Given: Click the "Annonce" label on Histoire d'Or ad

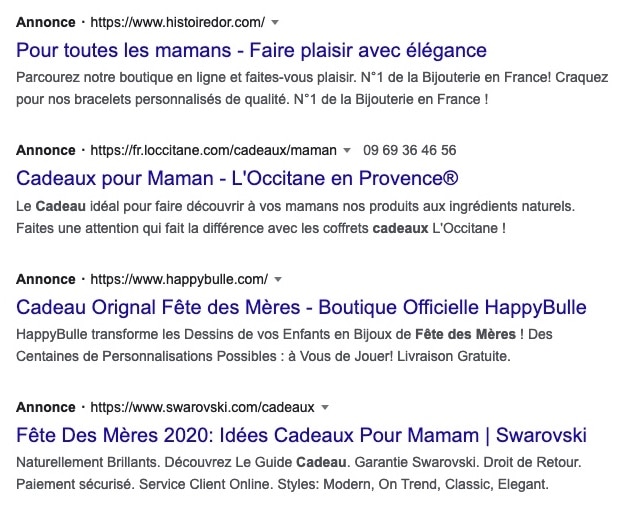Looking at the screenshot, I should point(46,21).
